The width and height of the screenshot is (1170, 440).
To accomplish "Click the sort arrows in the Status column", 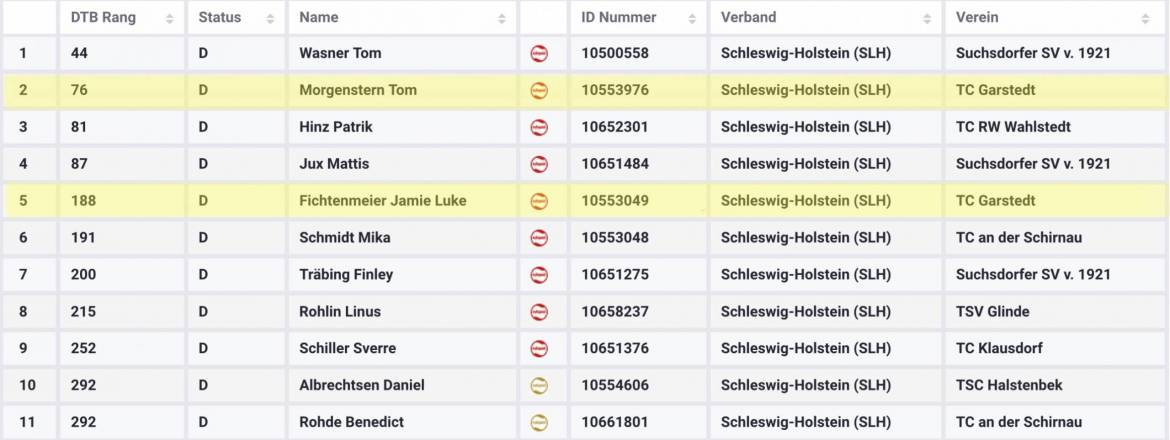I will 270,18.
